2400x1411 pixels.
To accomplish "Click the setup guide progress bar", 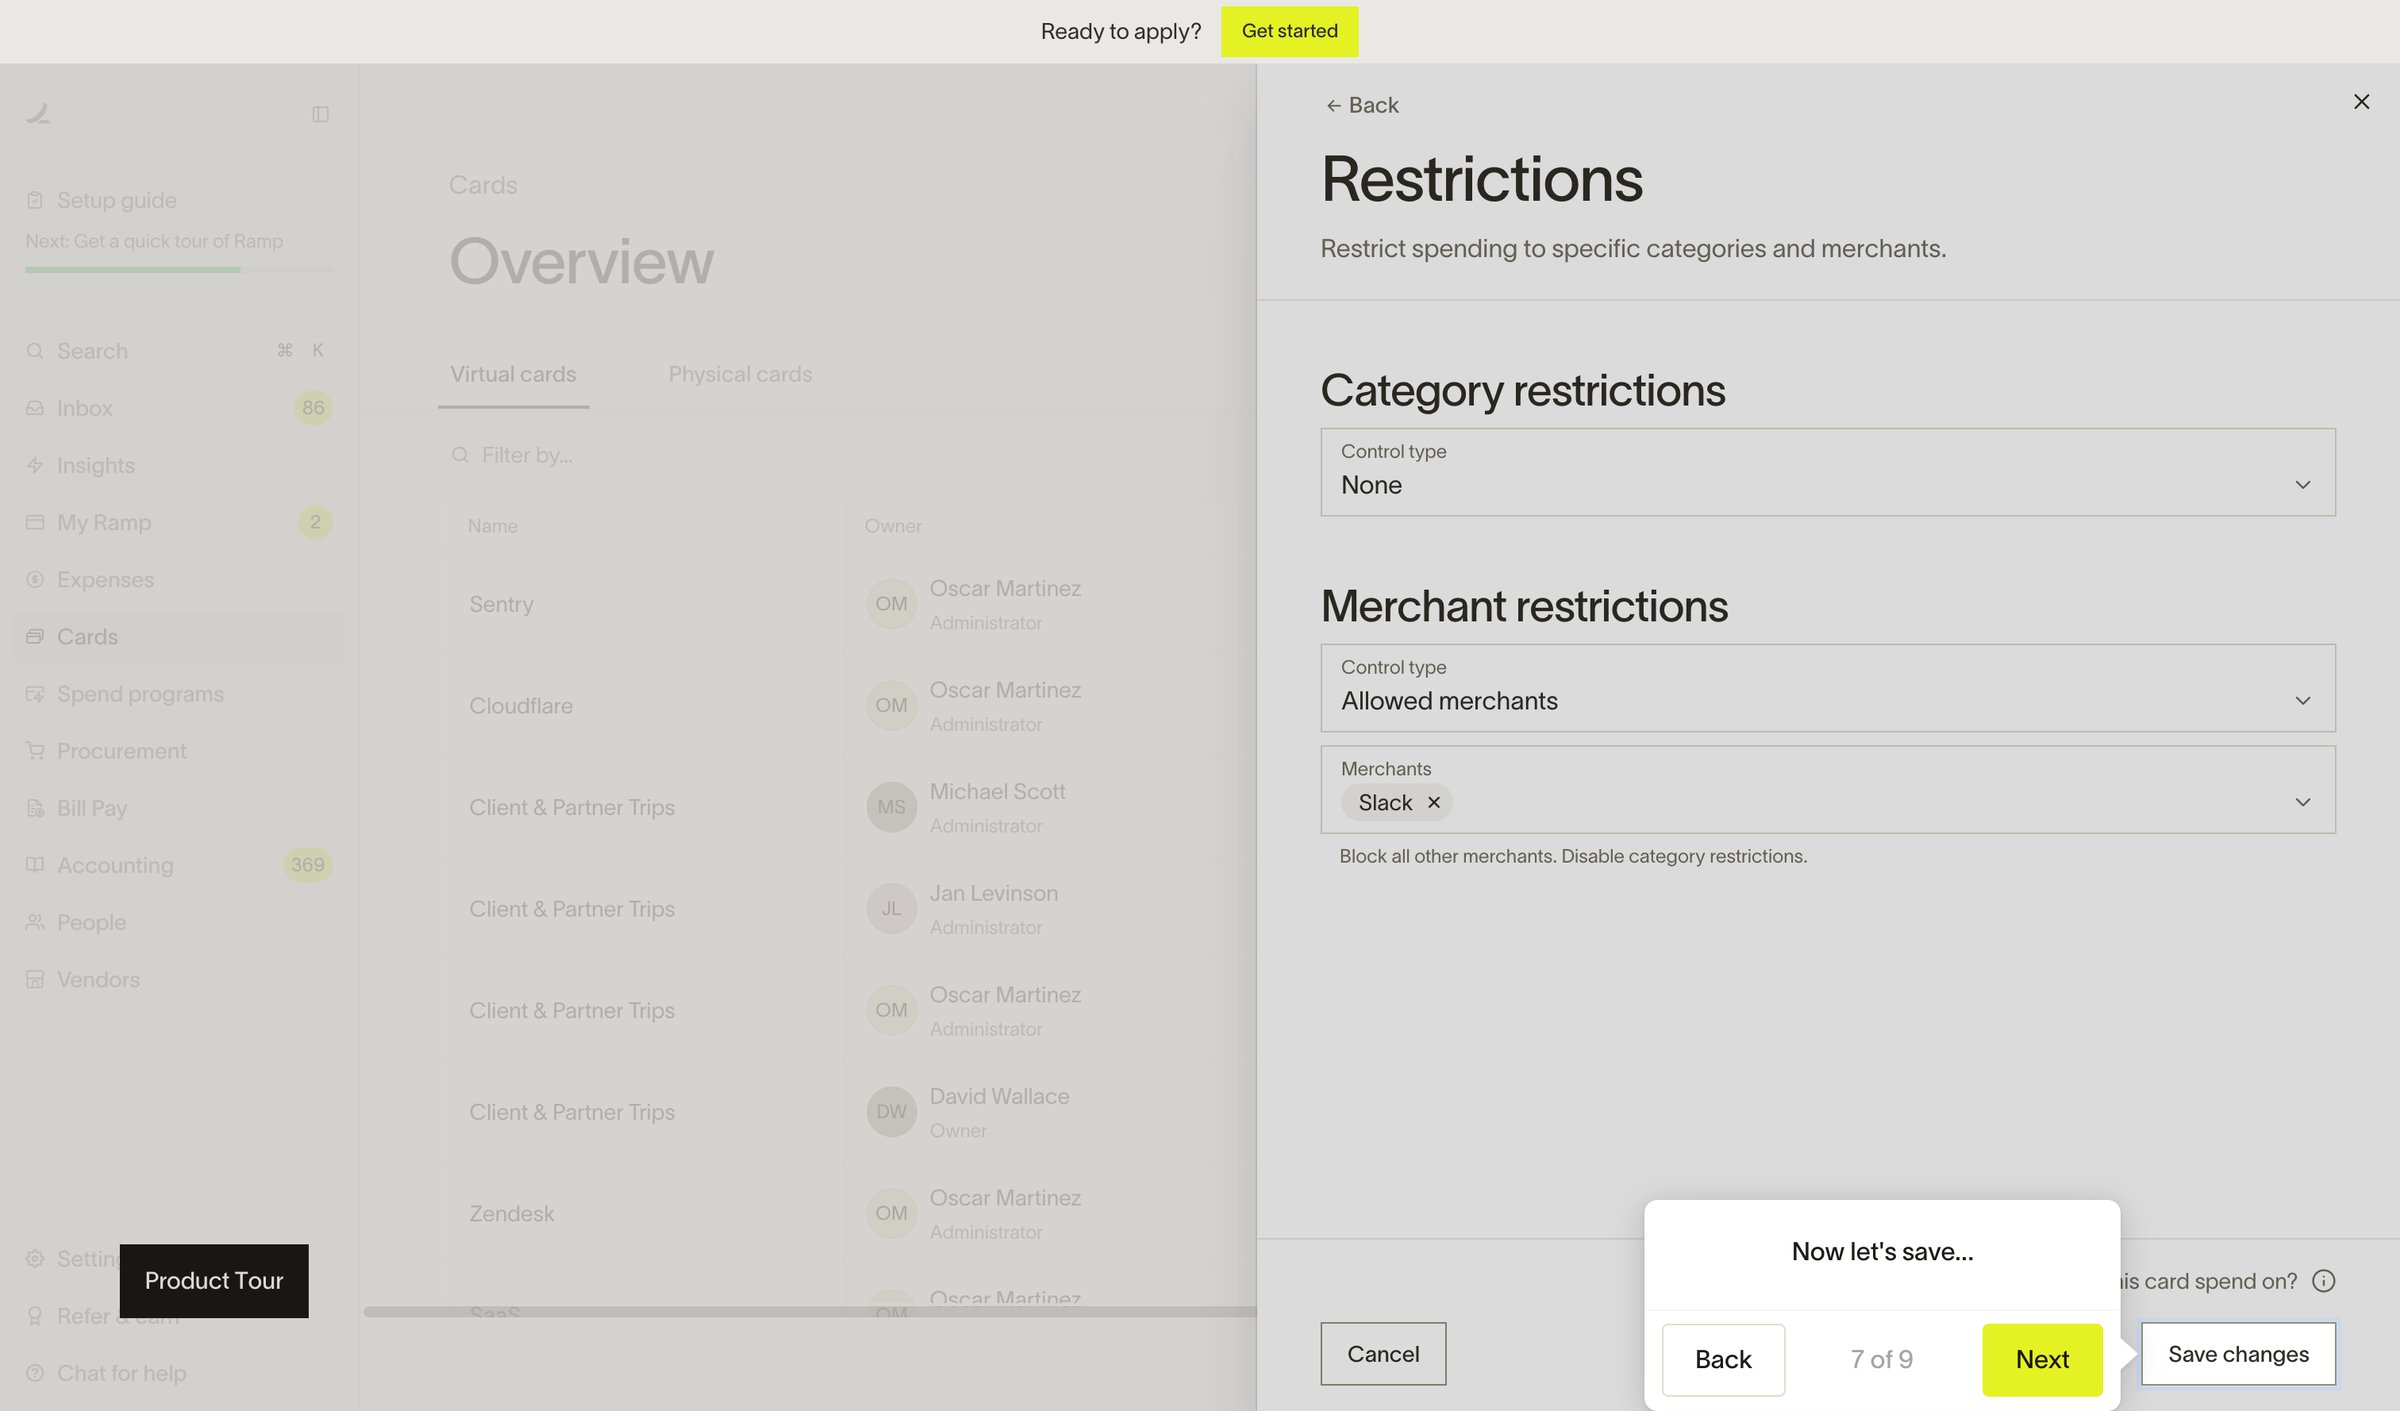I will (x=179, y=269).
